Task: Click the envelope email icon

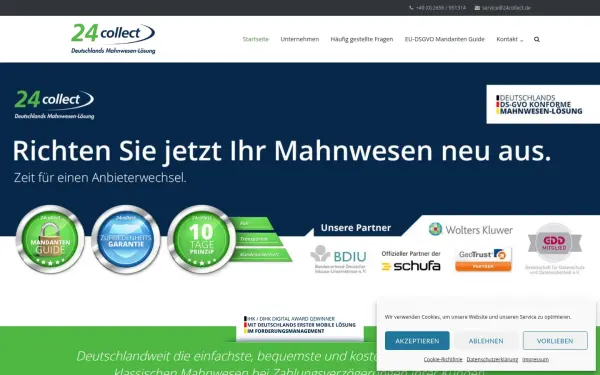Action: tap(477, 8)
